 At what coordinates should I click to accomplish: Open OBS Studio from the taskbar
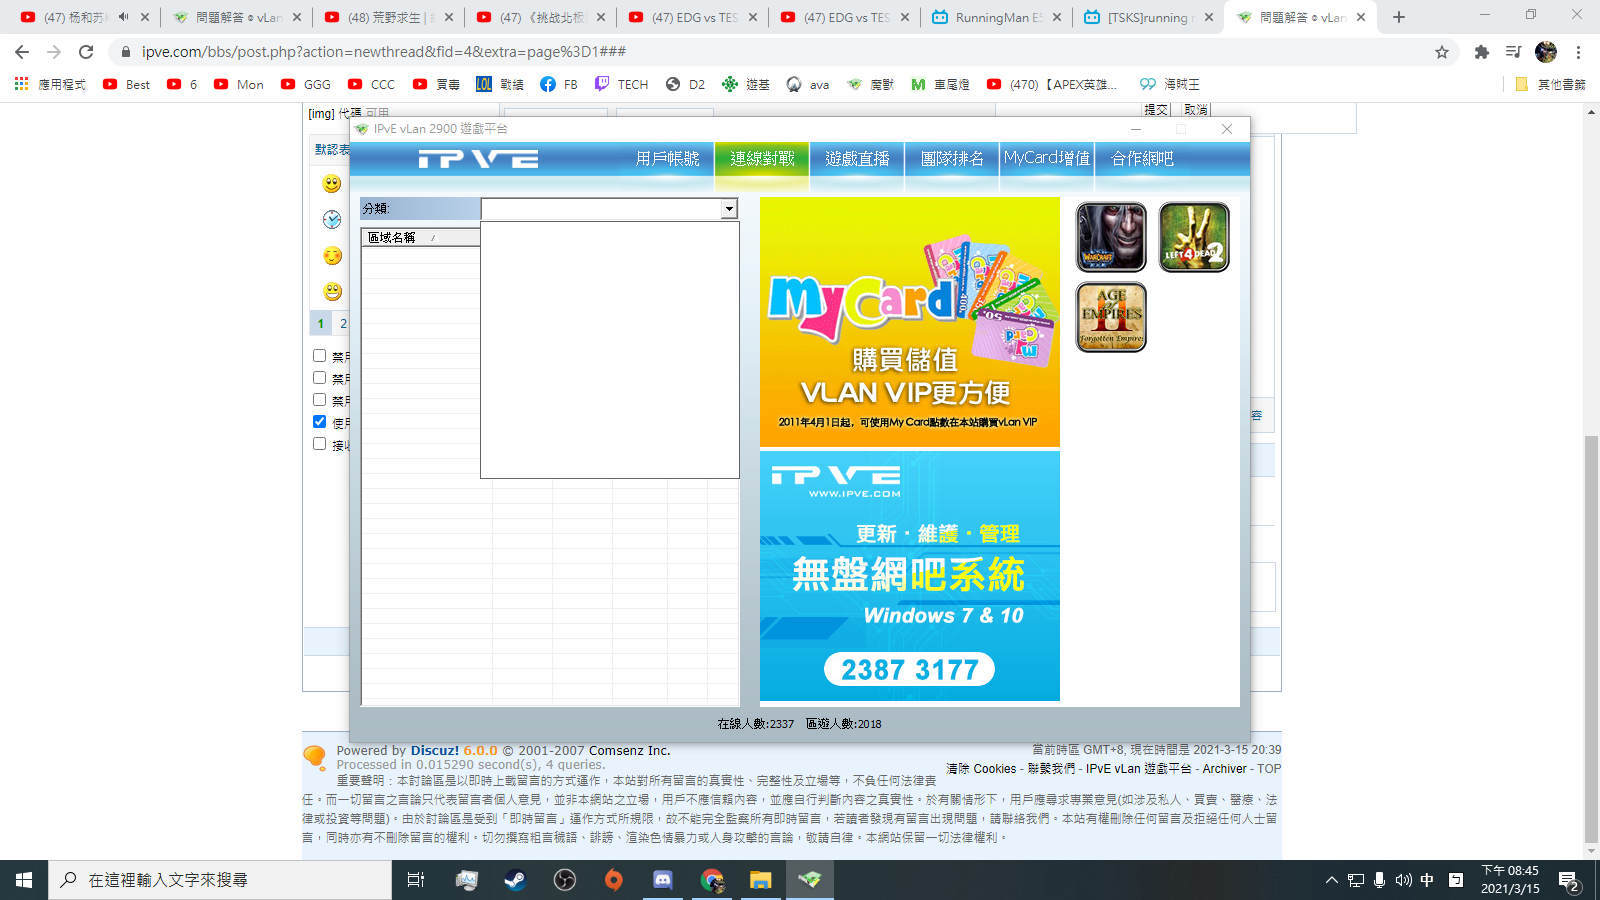(x=565, y=880)
